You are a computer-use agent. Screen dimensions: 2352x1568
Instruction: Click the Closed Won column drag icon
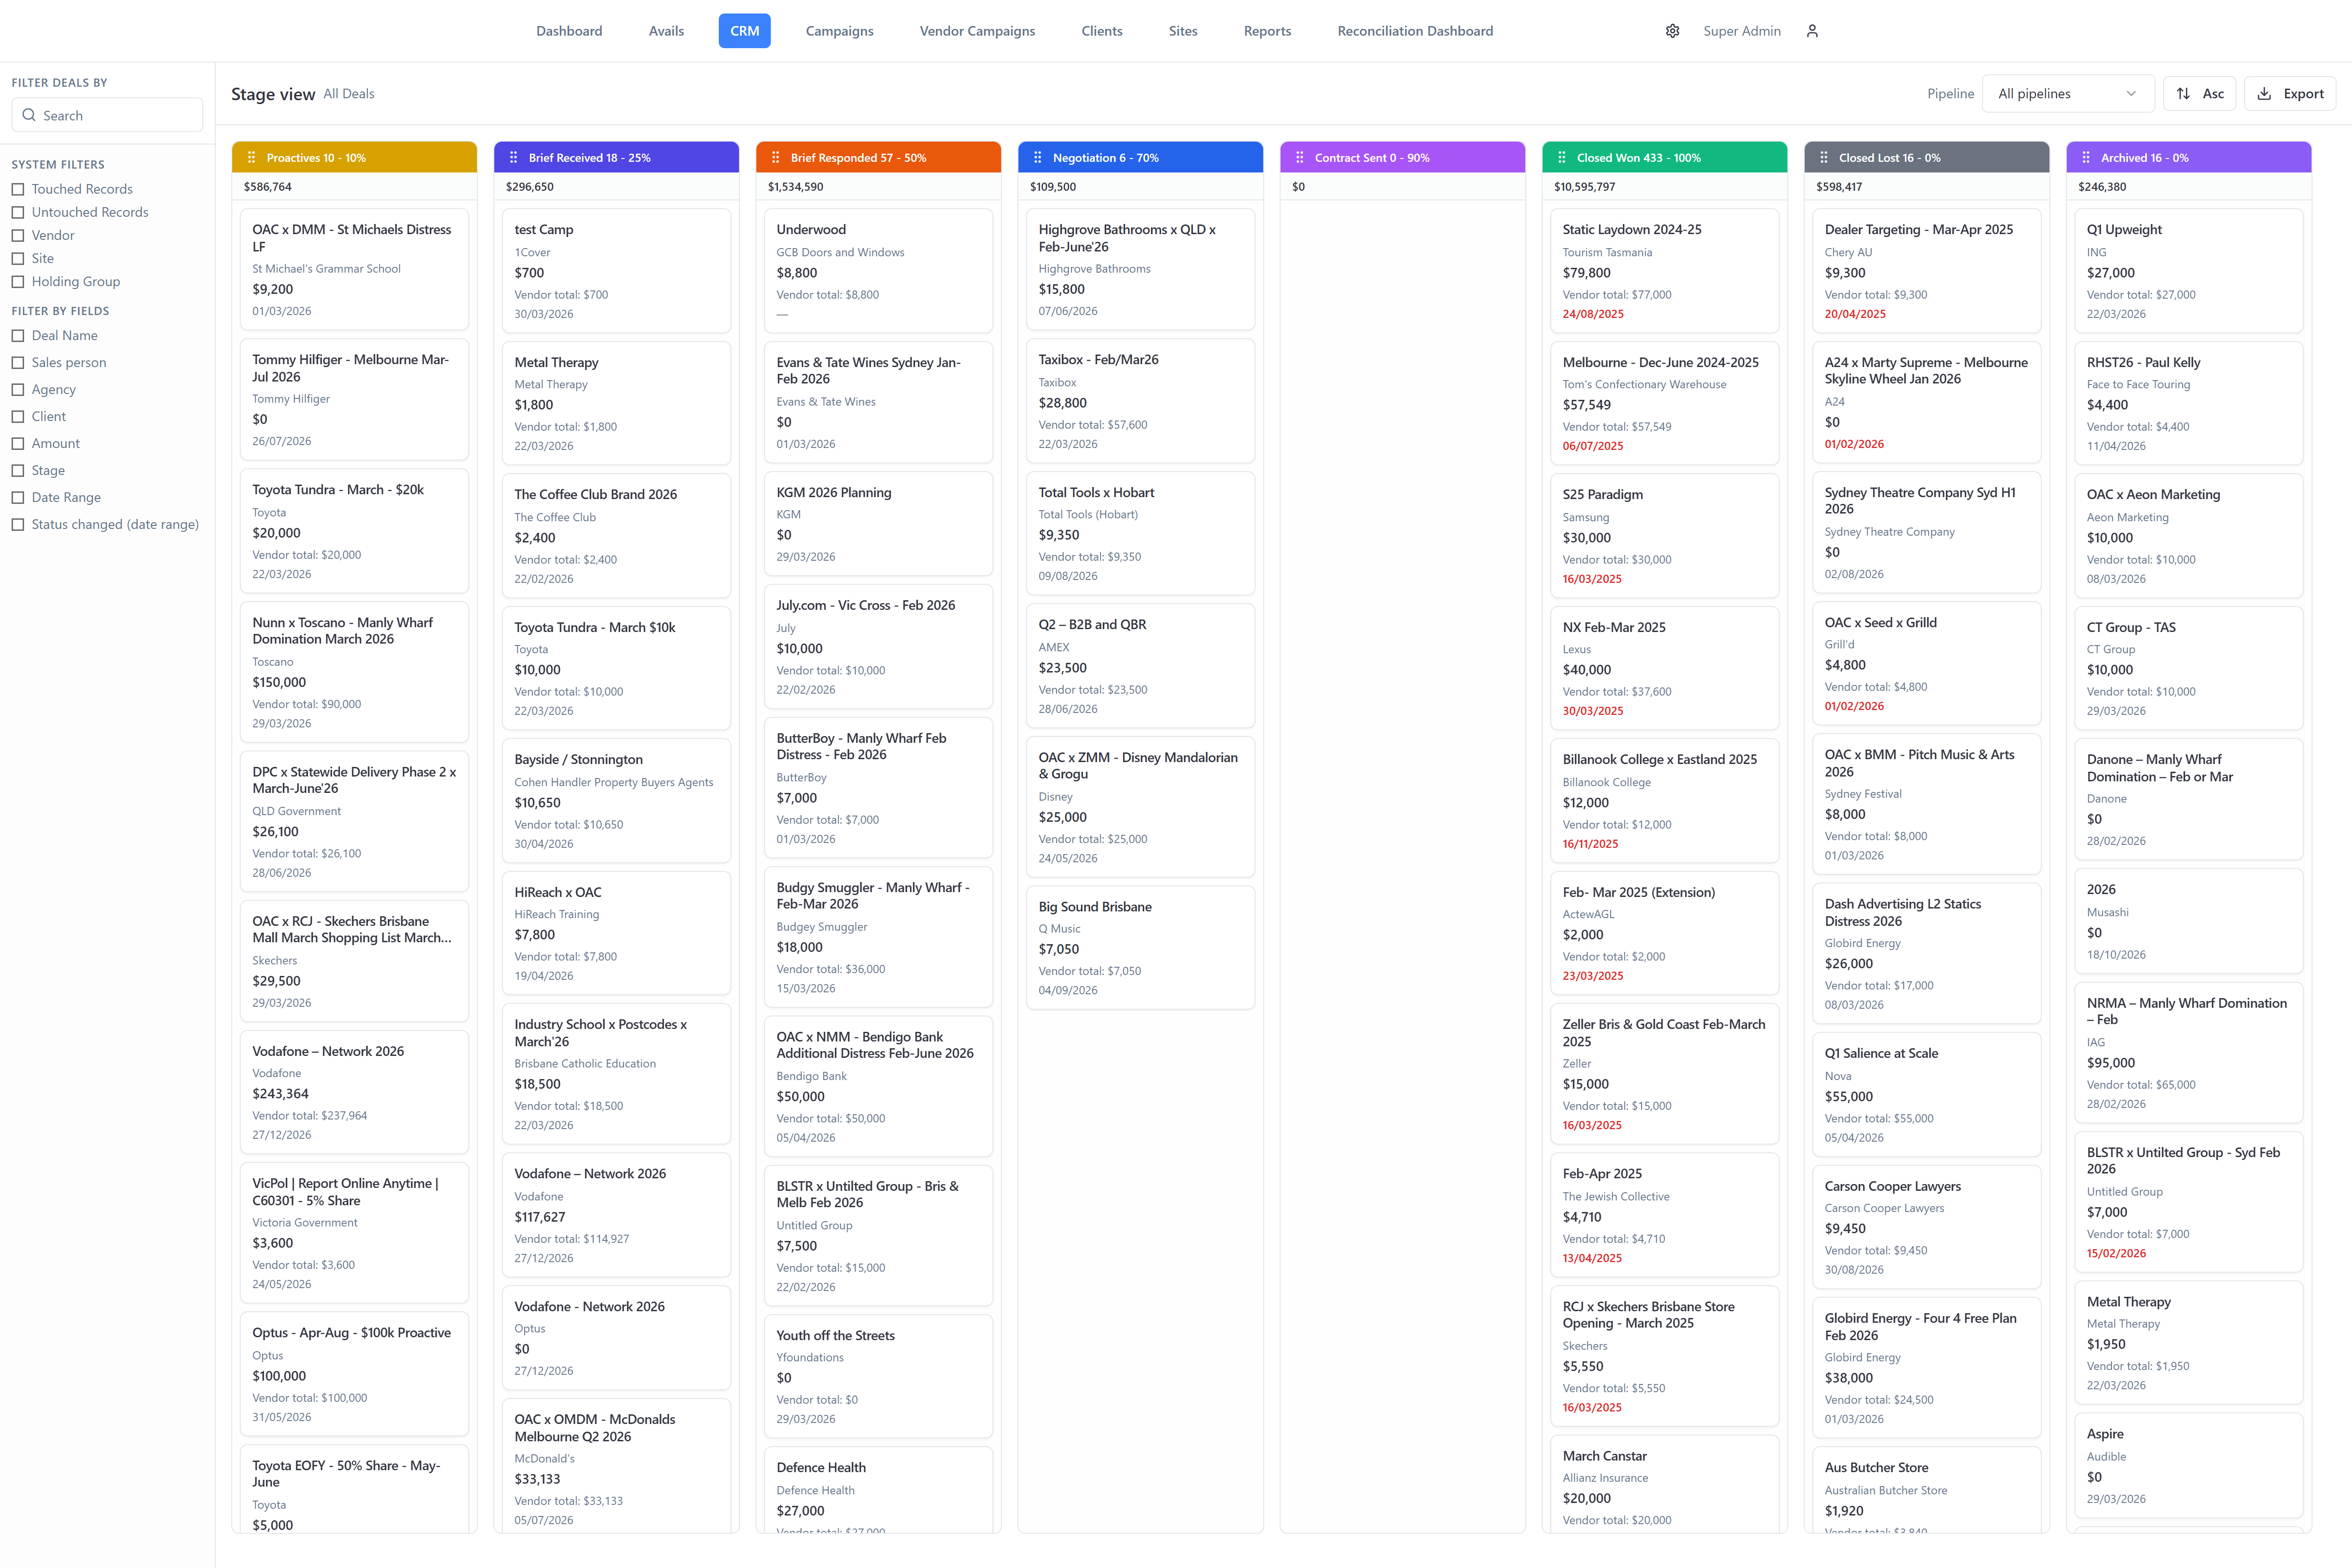coord(1561,158)
